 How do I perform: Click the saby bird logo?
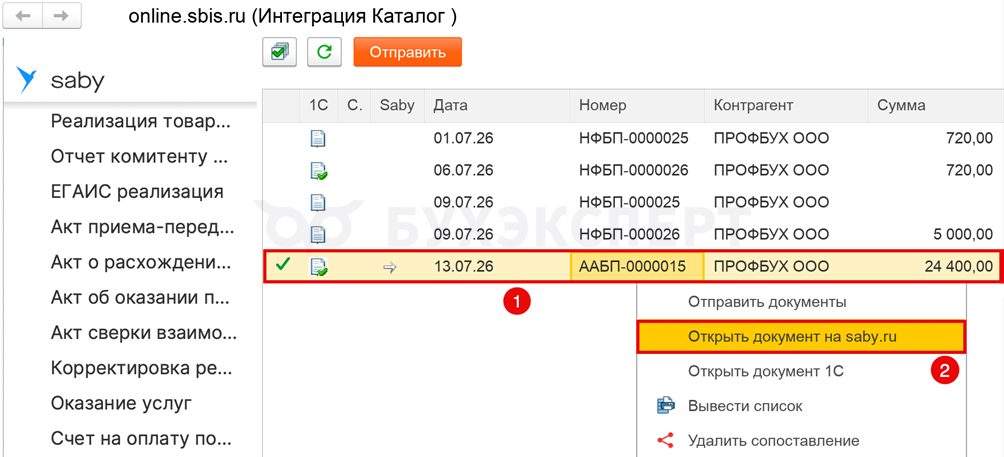click(x=27, y=81)
